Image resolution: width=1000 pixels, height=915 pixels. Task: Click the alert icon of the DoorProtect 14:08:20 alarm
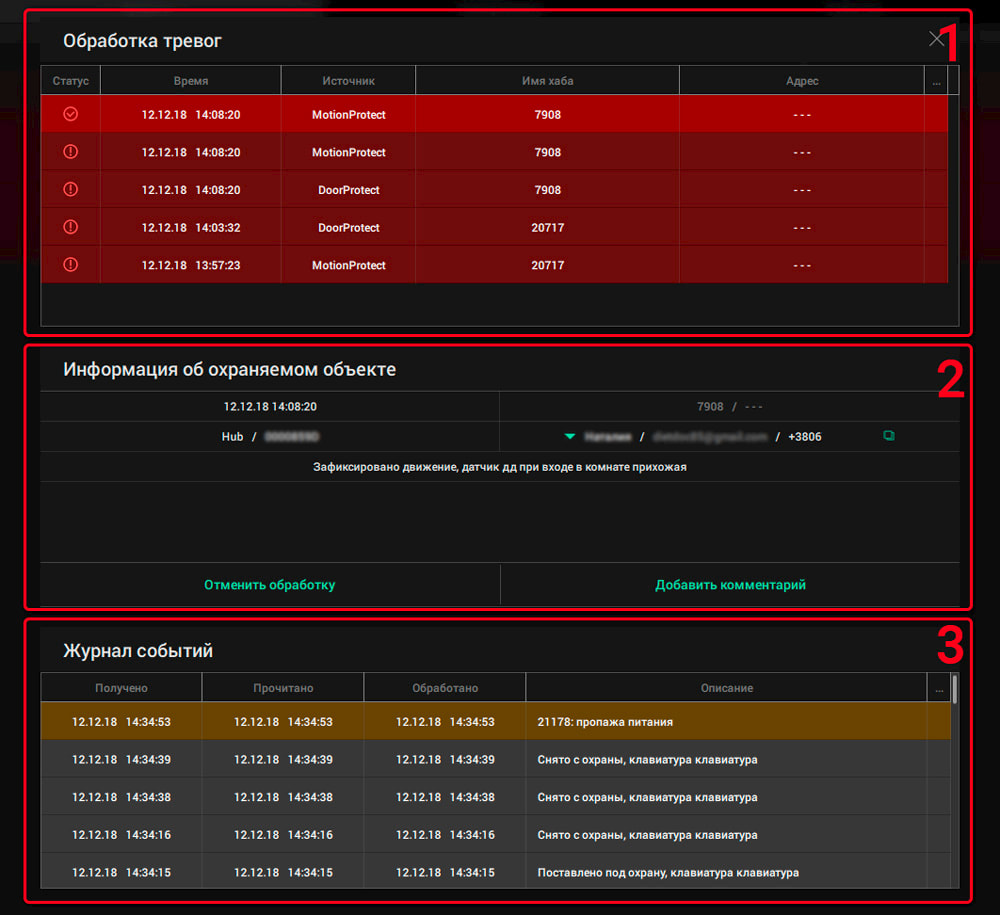70,189
